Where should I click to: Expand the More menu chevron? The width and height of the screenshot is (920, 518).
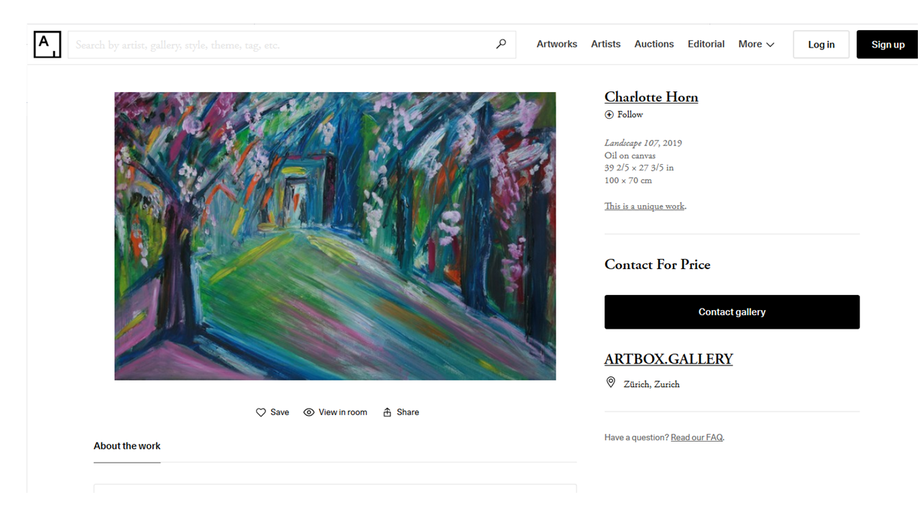(770, 45)
